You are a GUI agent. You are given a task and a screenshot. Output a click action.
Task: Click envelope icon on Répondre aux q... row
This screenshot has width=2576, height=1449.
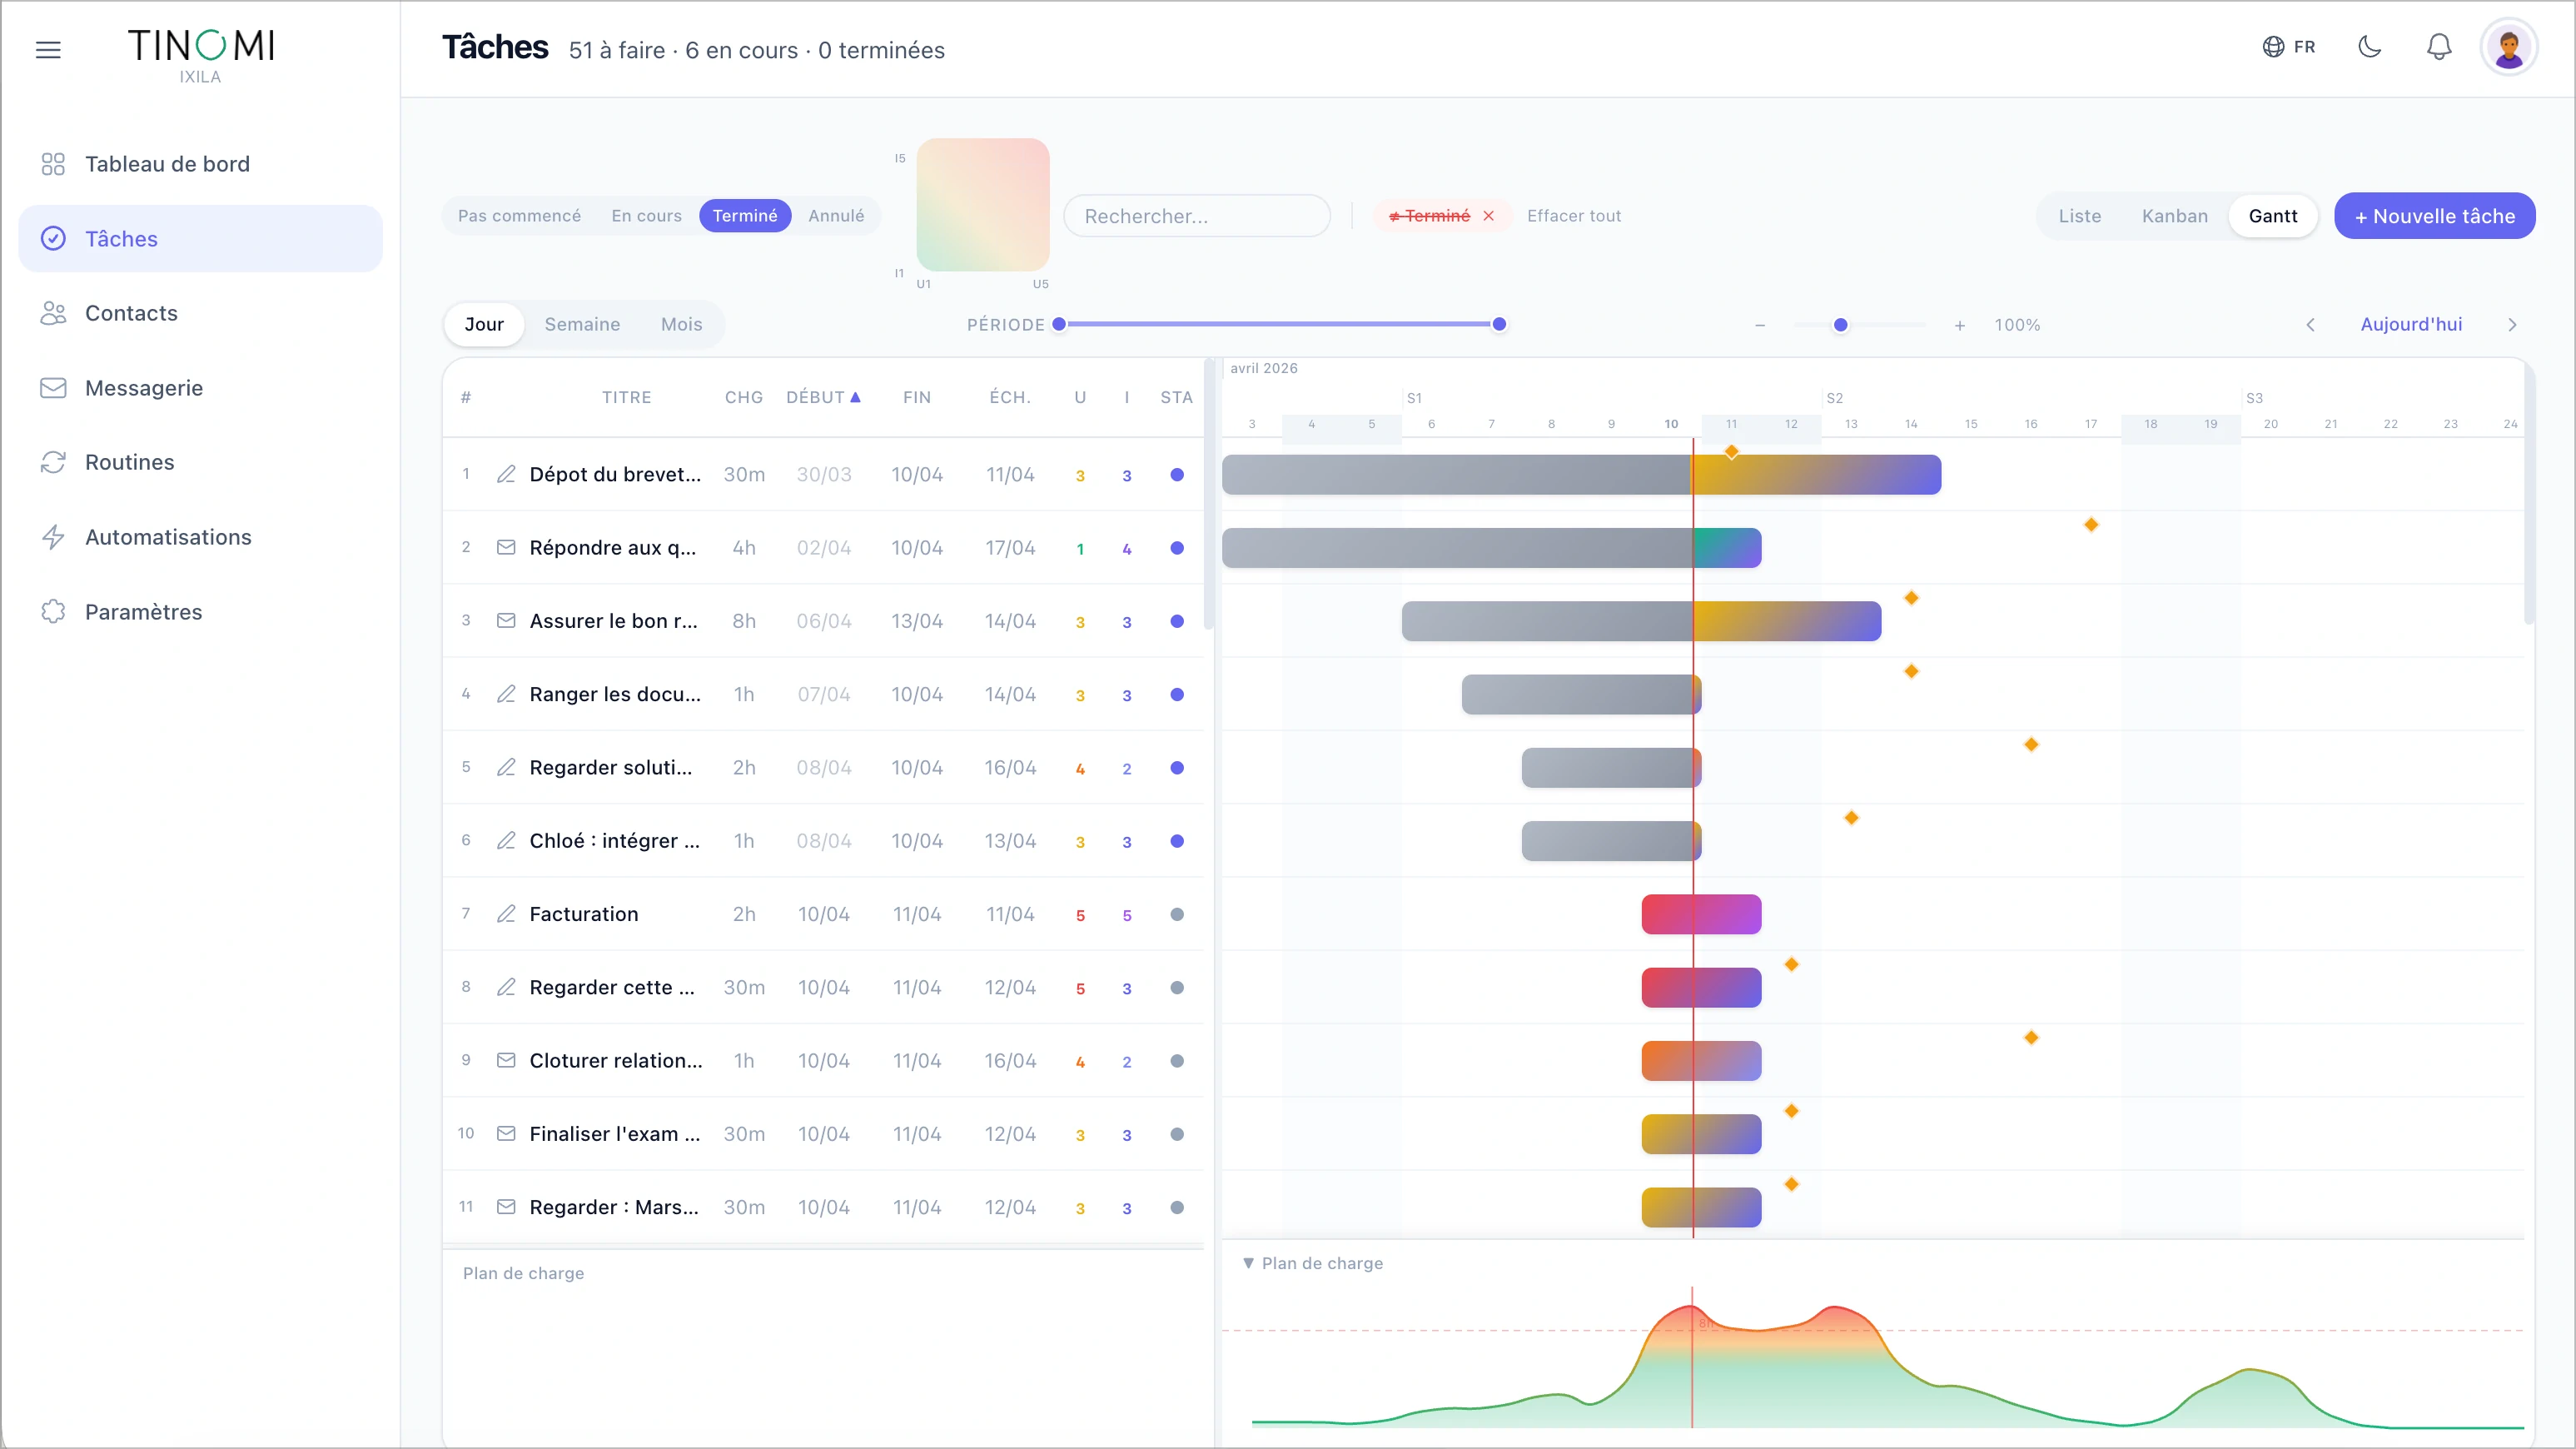point(506,548)
